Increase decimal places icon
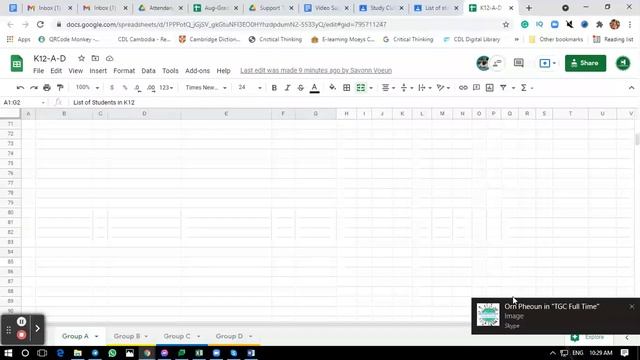Image resolution: width=640 pixels, height=360 pixels. (x=151, y=88)
